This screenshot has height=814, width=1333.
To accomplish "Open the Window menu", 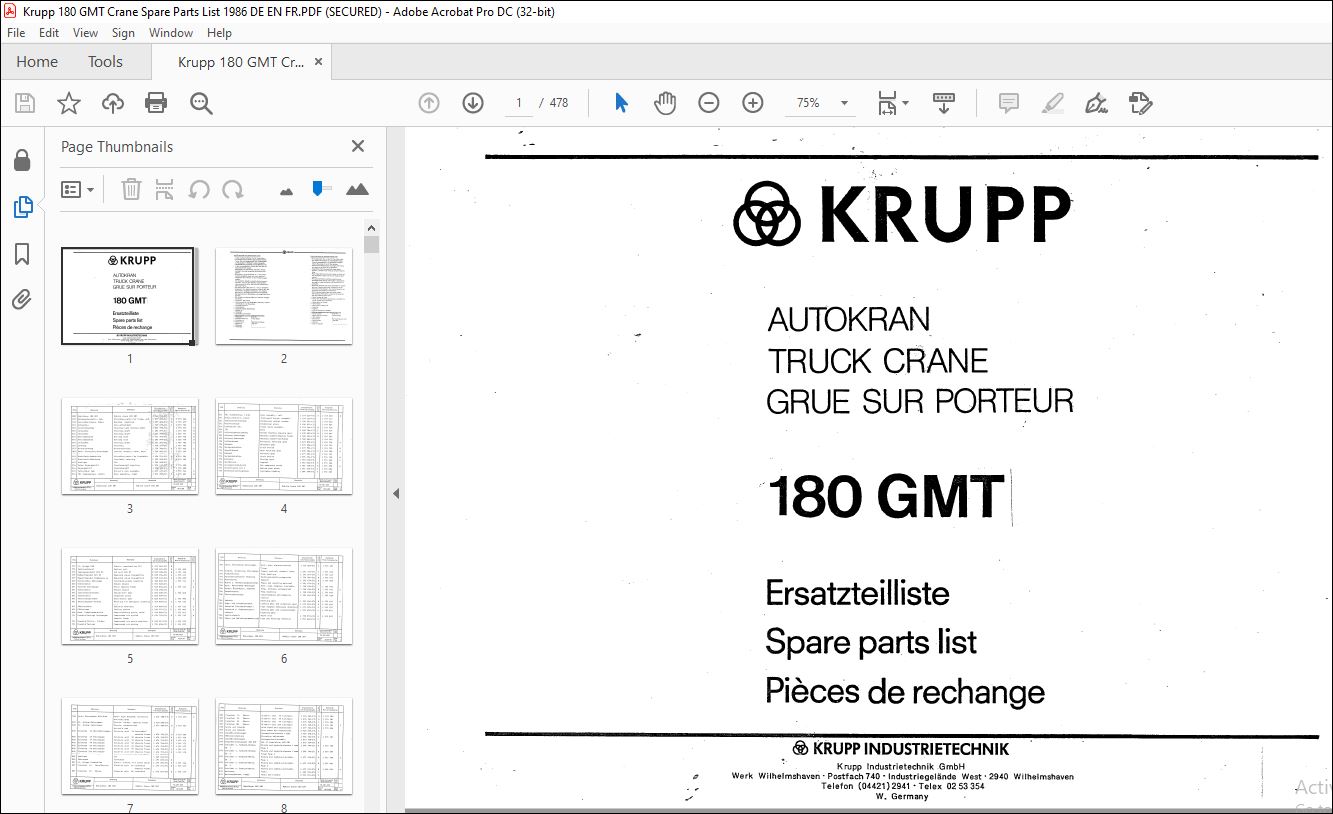I will (x=171, y=33).
